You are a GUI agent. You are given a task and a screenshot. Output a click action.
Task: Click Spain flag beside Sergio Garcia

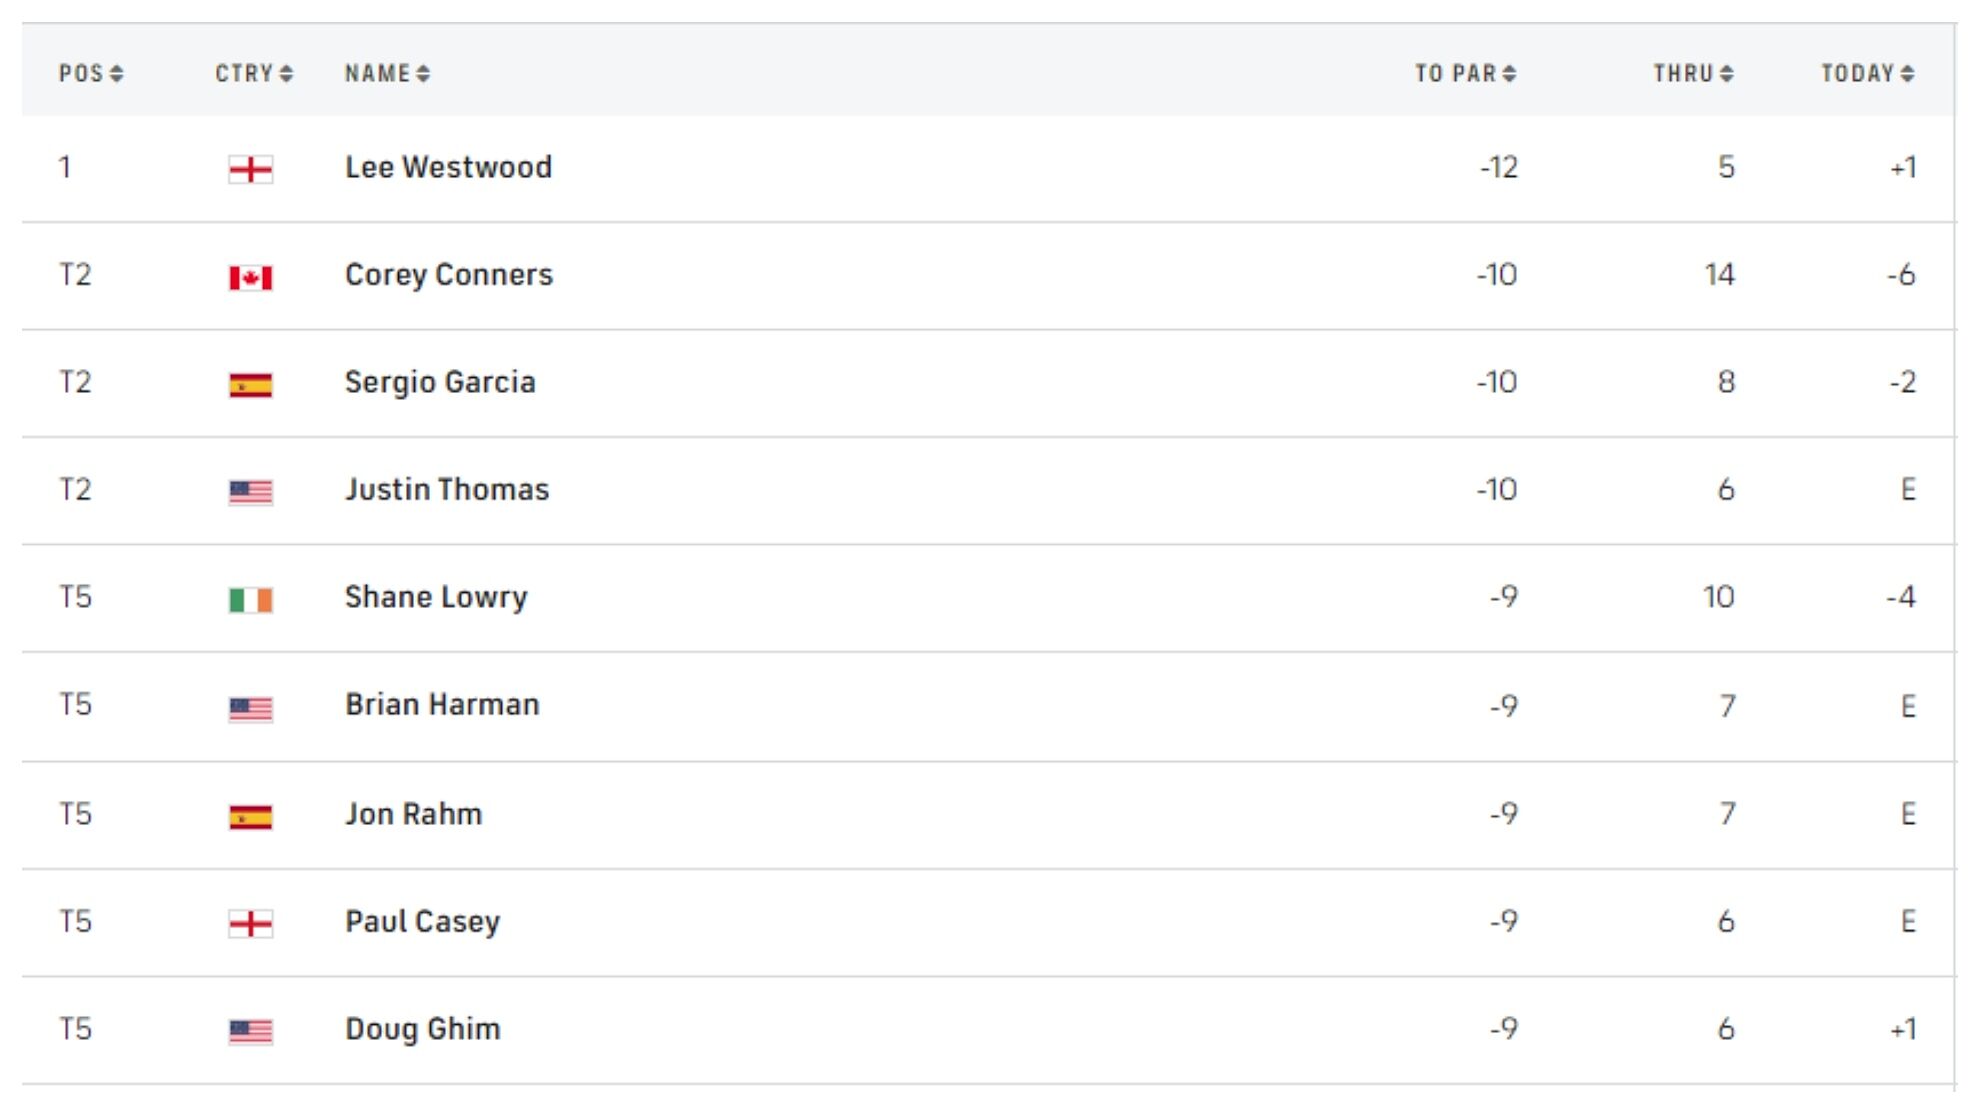250,384
